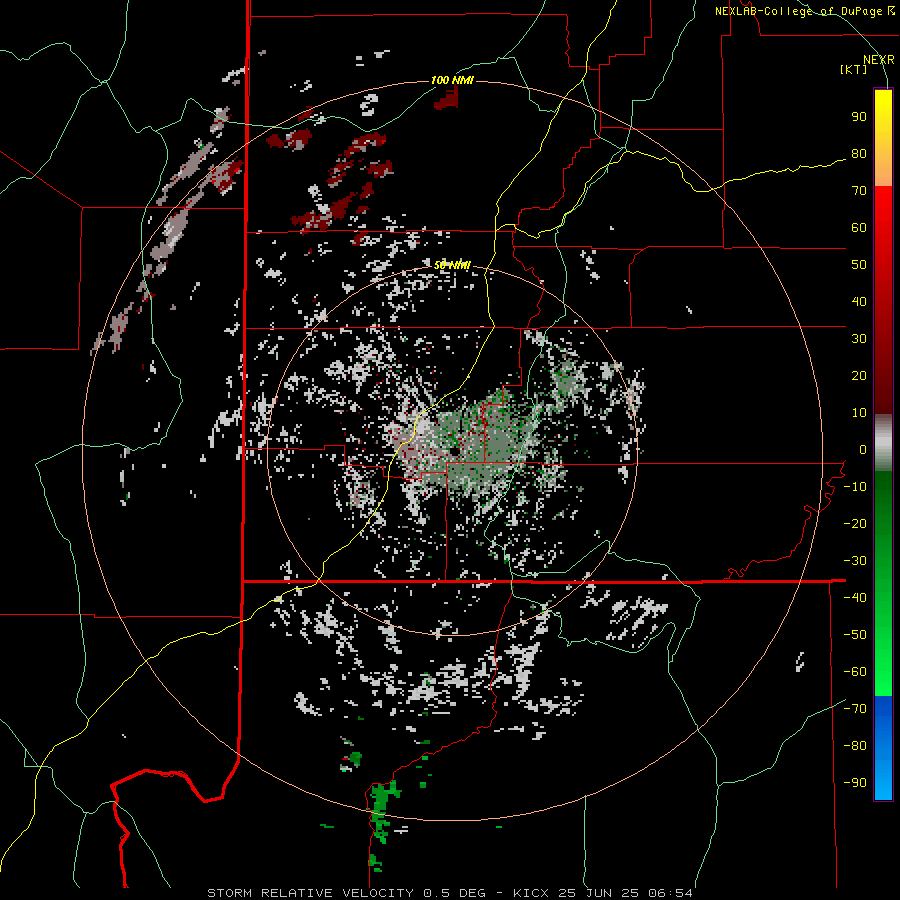
Task: Click the positive 10 scale value
Action: [x=859, y=413]
